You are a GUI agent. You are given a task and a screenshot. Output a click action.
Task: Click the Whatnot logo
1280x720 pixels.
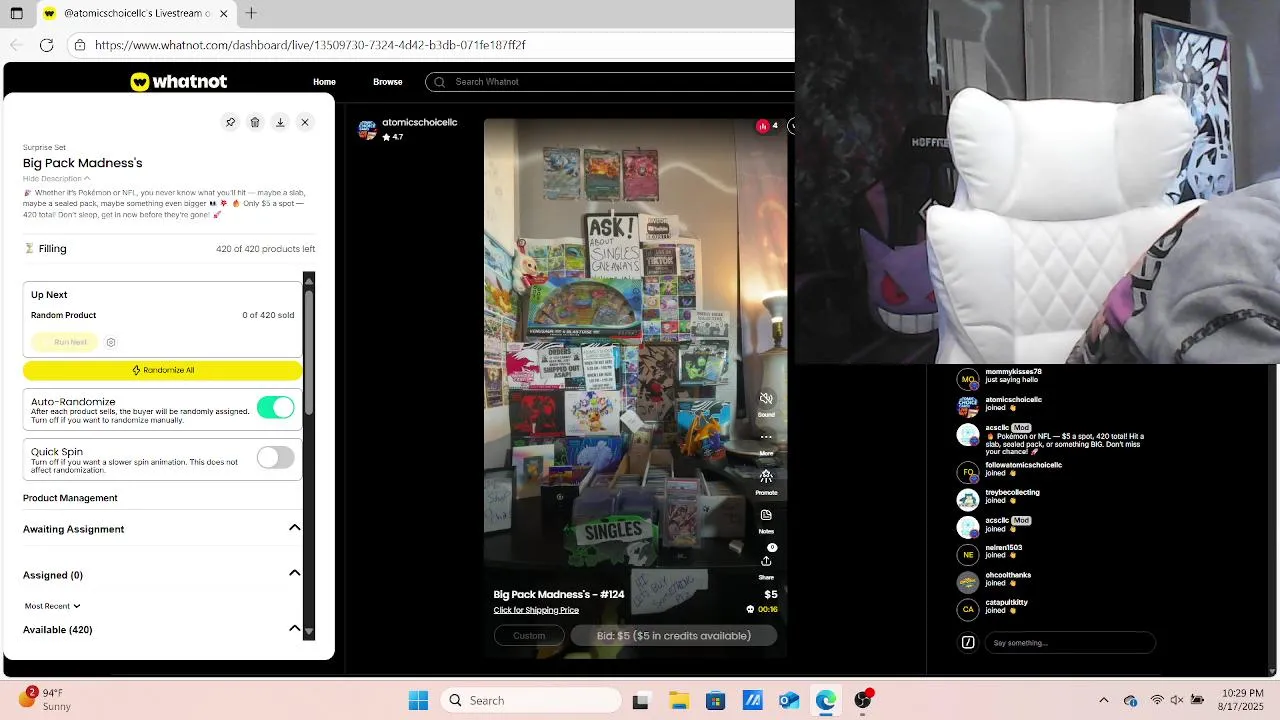178,82
